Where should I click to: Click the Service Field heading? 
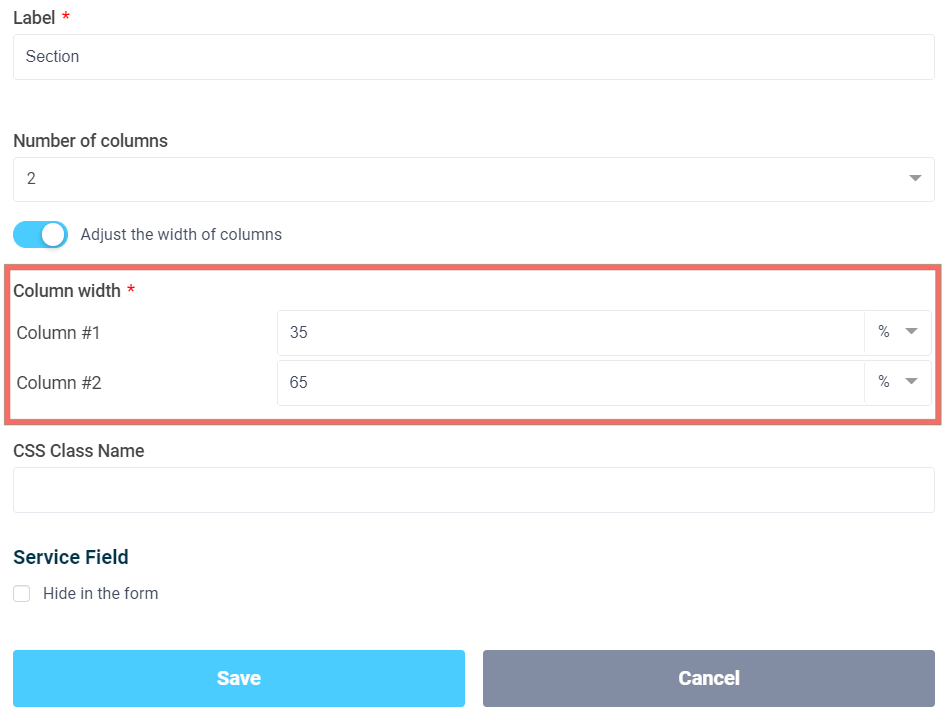[x=71, y=558]
